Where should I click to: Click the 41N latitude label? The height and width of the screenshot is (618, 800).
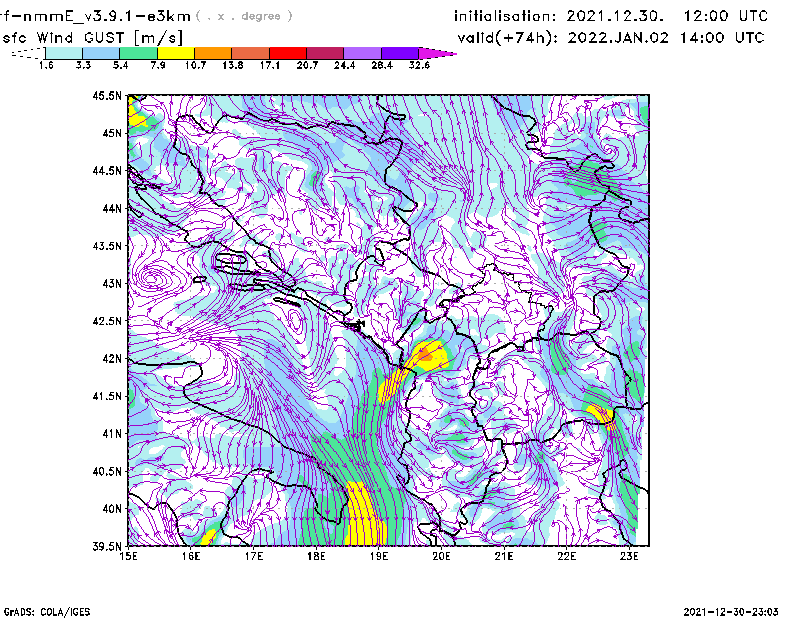click(x=112, y=433)
